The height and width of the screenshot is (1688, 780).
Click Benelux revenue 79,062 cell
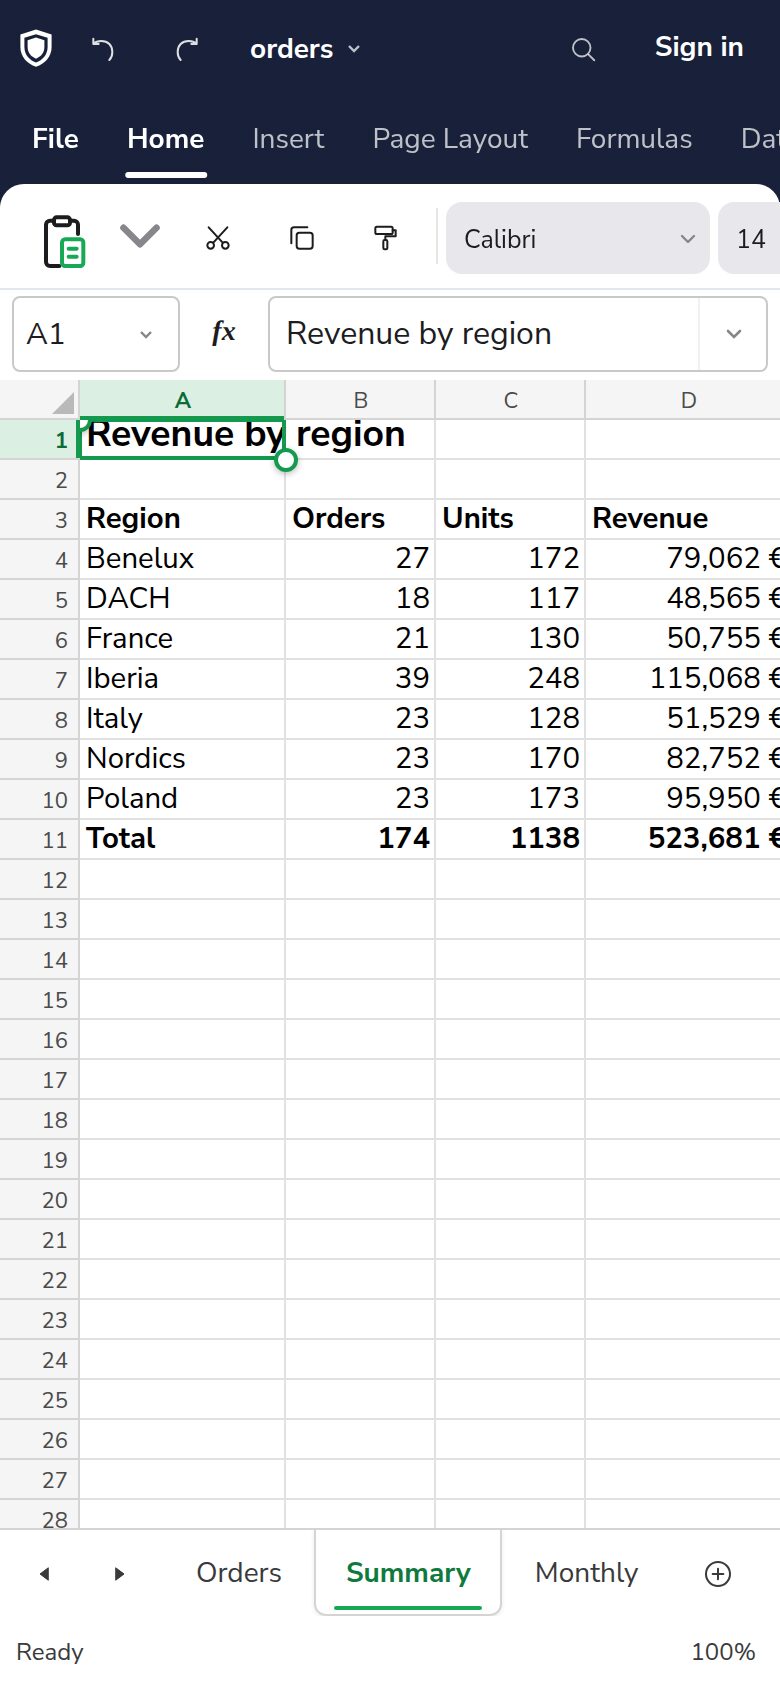[x=683, y=559]
